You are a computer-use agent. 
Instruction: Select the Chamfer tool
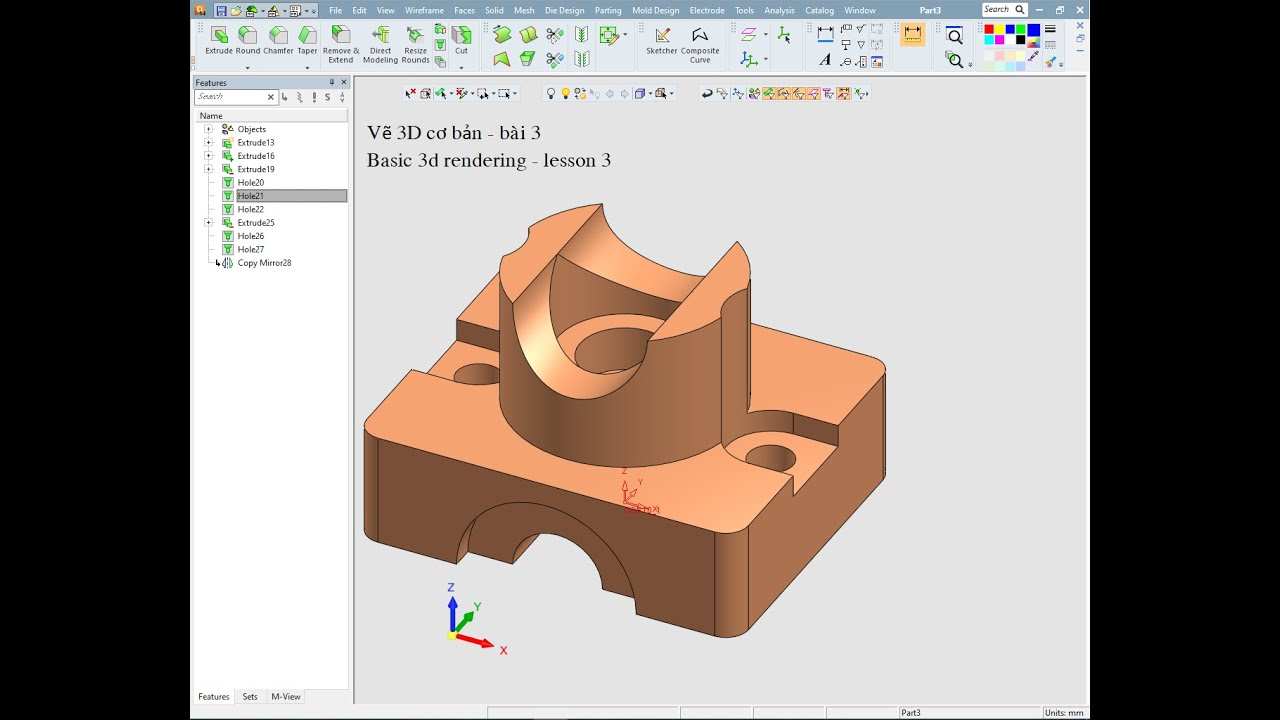tap(278, 40)
